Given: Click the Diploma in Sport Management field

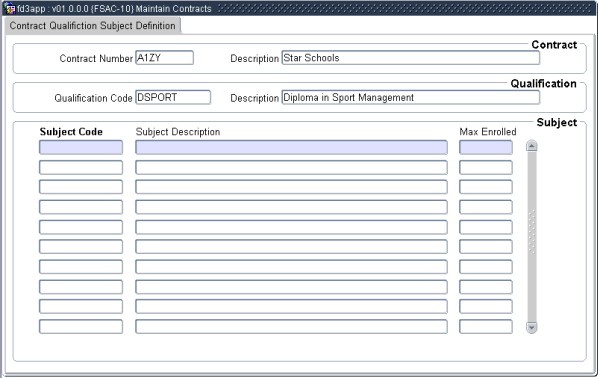Looking at the screenshot, I should (x=411, y=97).
